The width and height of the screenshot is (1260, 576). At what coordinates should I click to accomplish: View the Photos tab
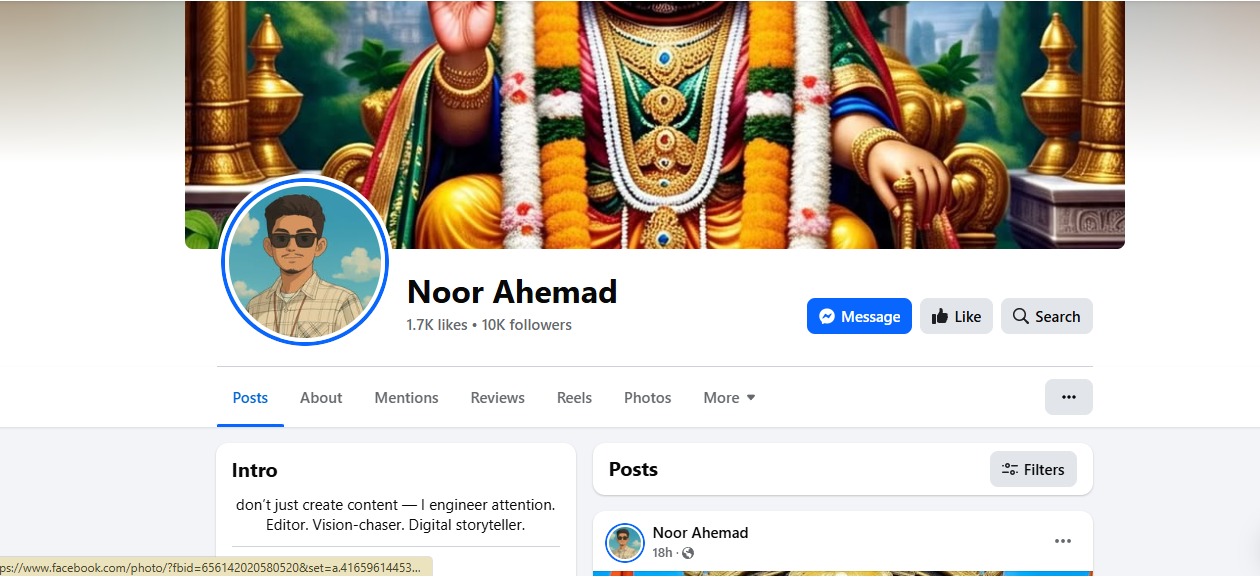(x=647, y=397)
